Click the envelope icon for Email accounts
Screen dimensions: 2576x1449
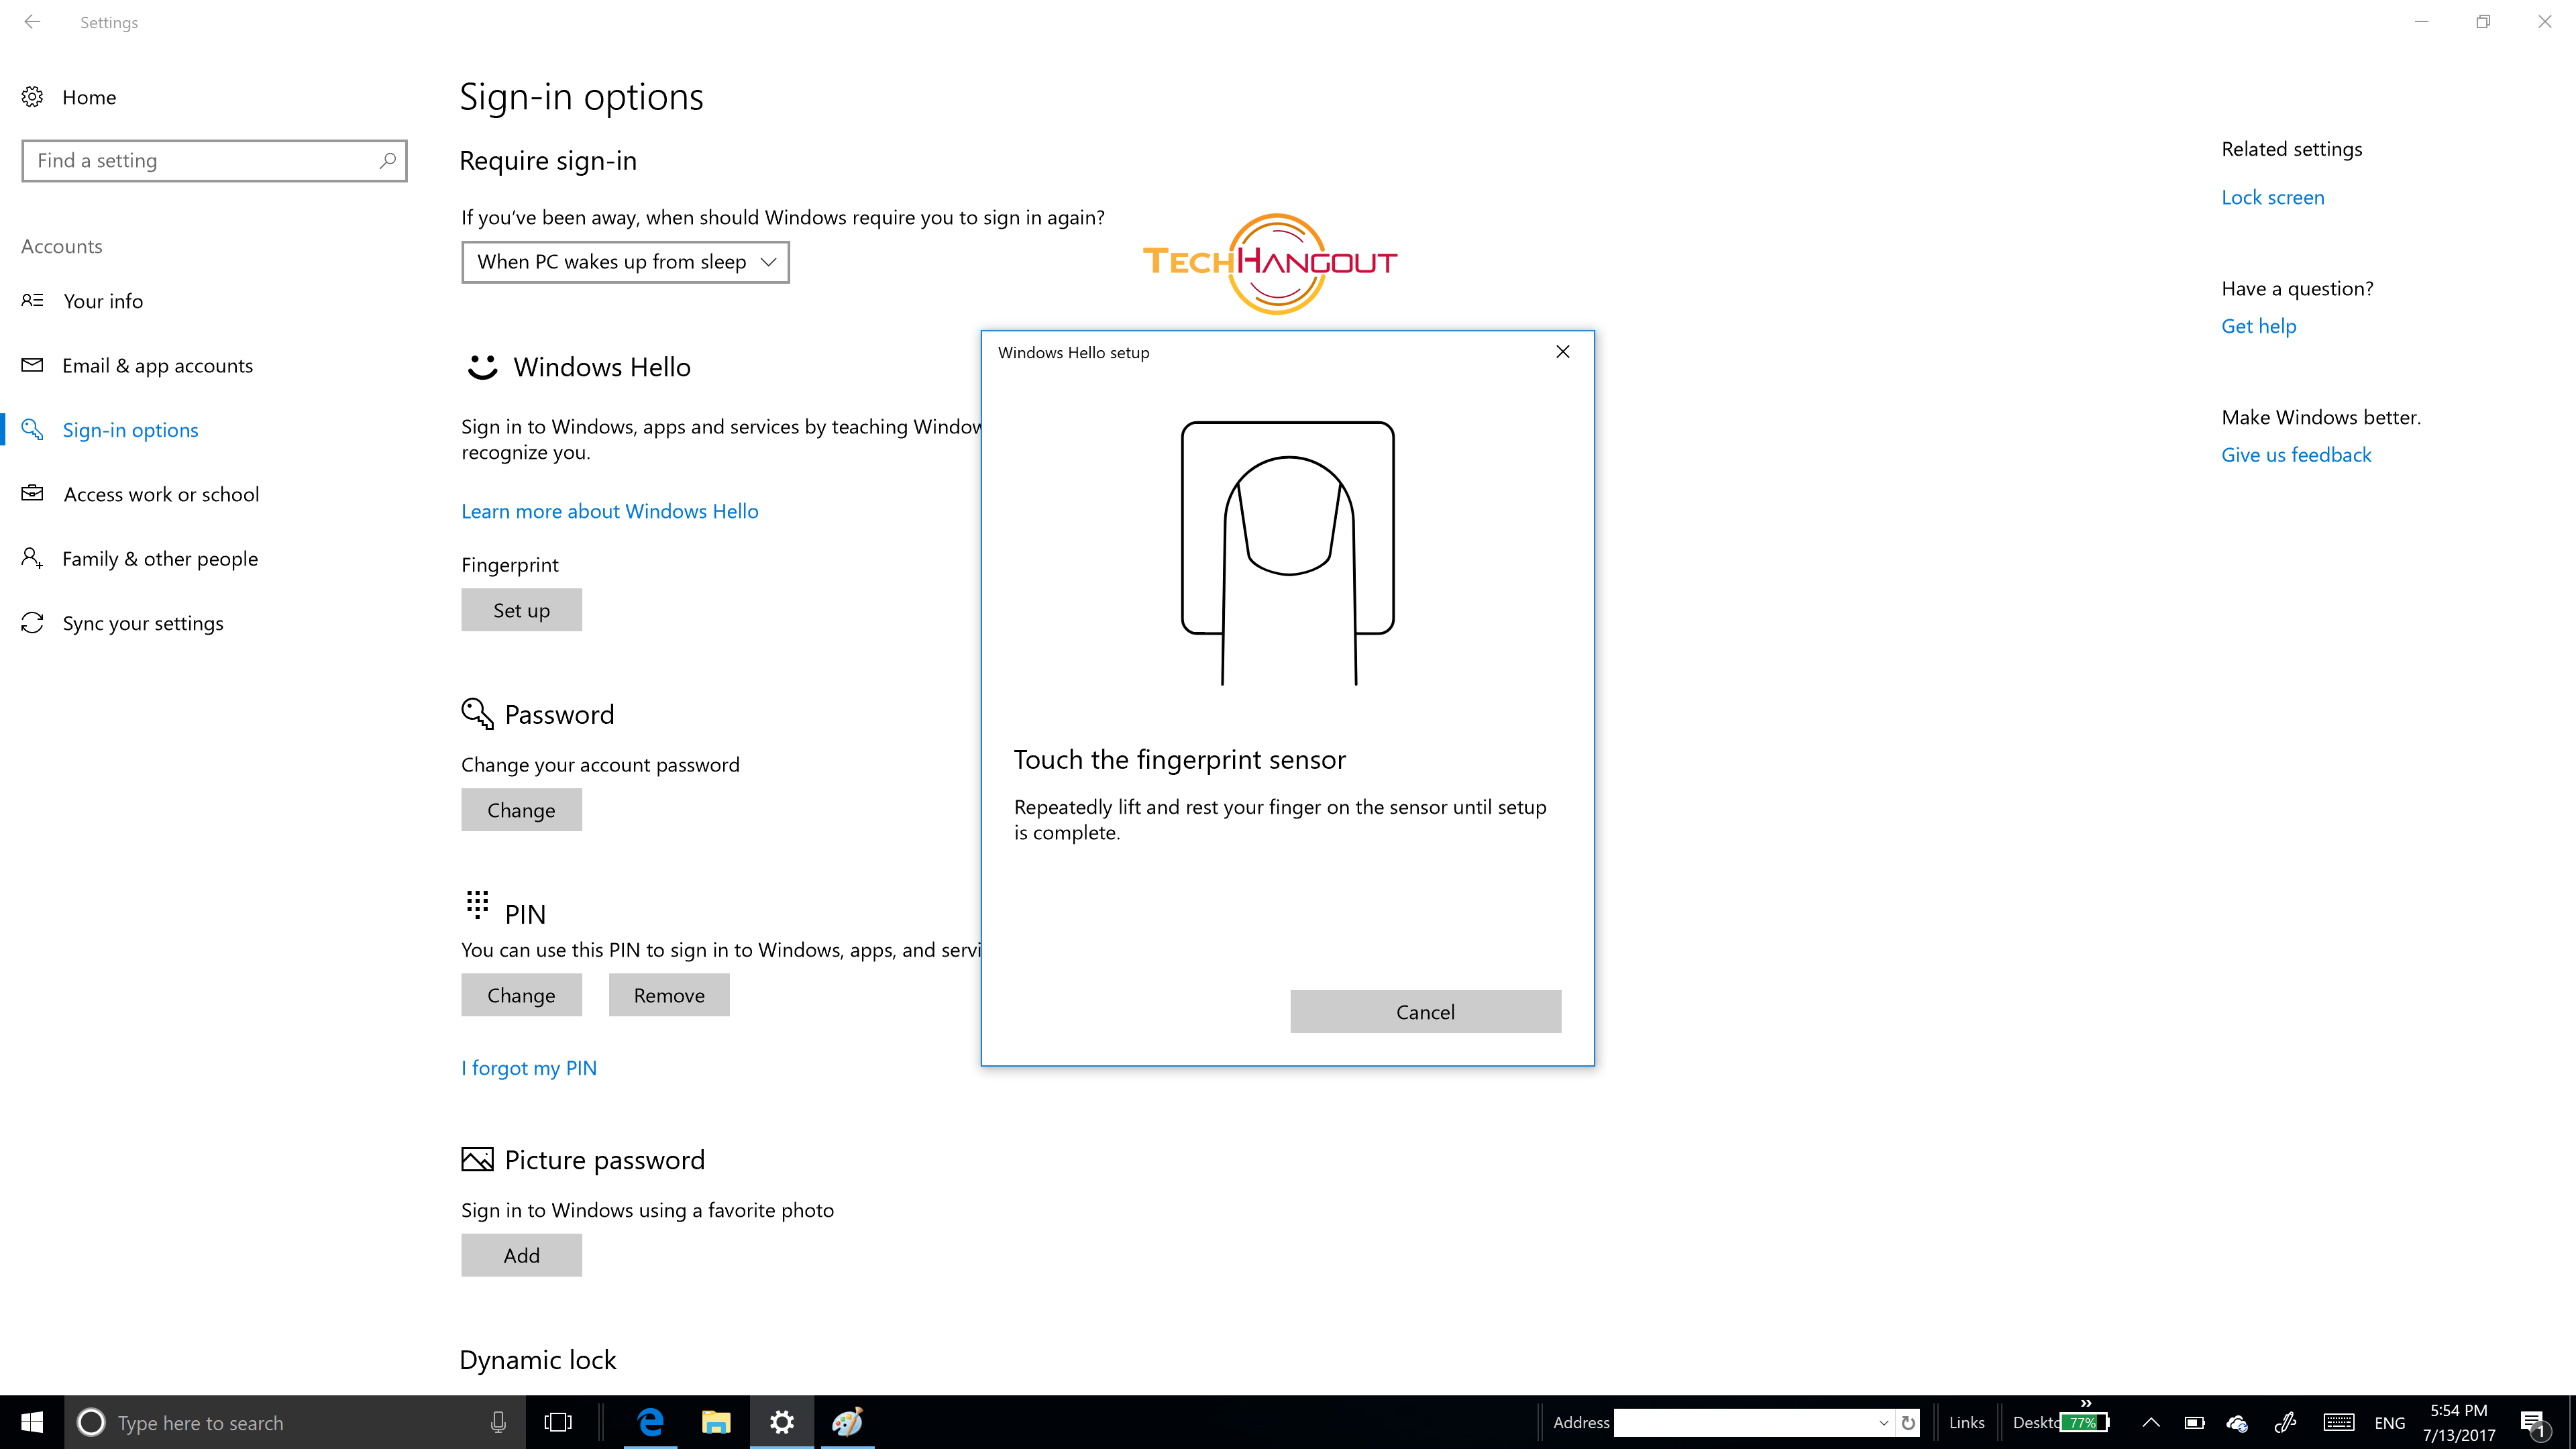coord(32,365)
